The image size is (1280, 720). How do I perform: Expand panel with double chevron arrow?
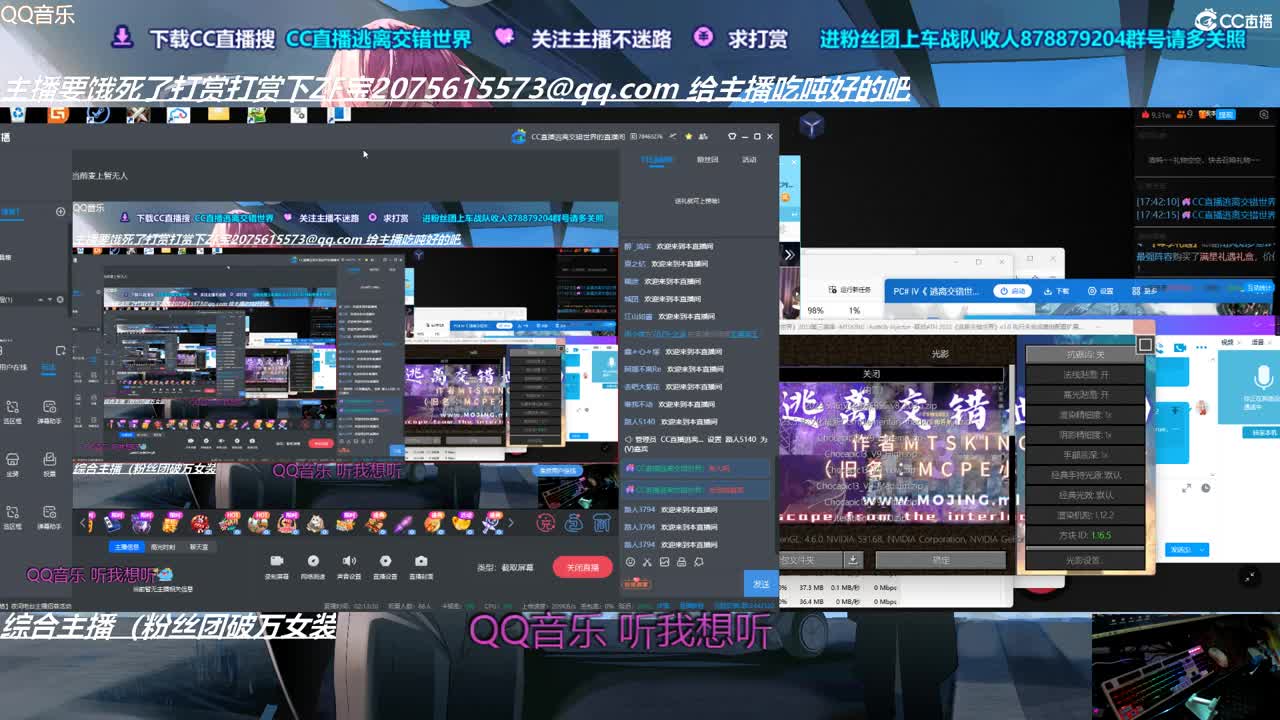pos(788,255)
